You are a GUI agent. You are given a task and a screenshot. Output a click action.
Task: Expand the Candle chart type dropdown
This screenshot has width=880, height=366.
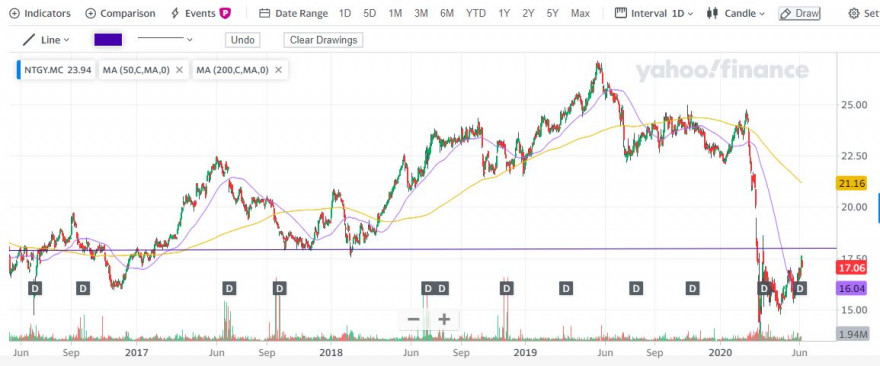click(x=736, y=13)
